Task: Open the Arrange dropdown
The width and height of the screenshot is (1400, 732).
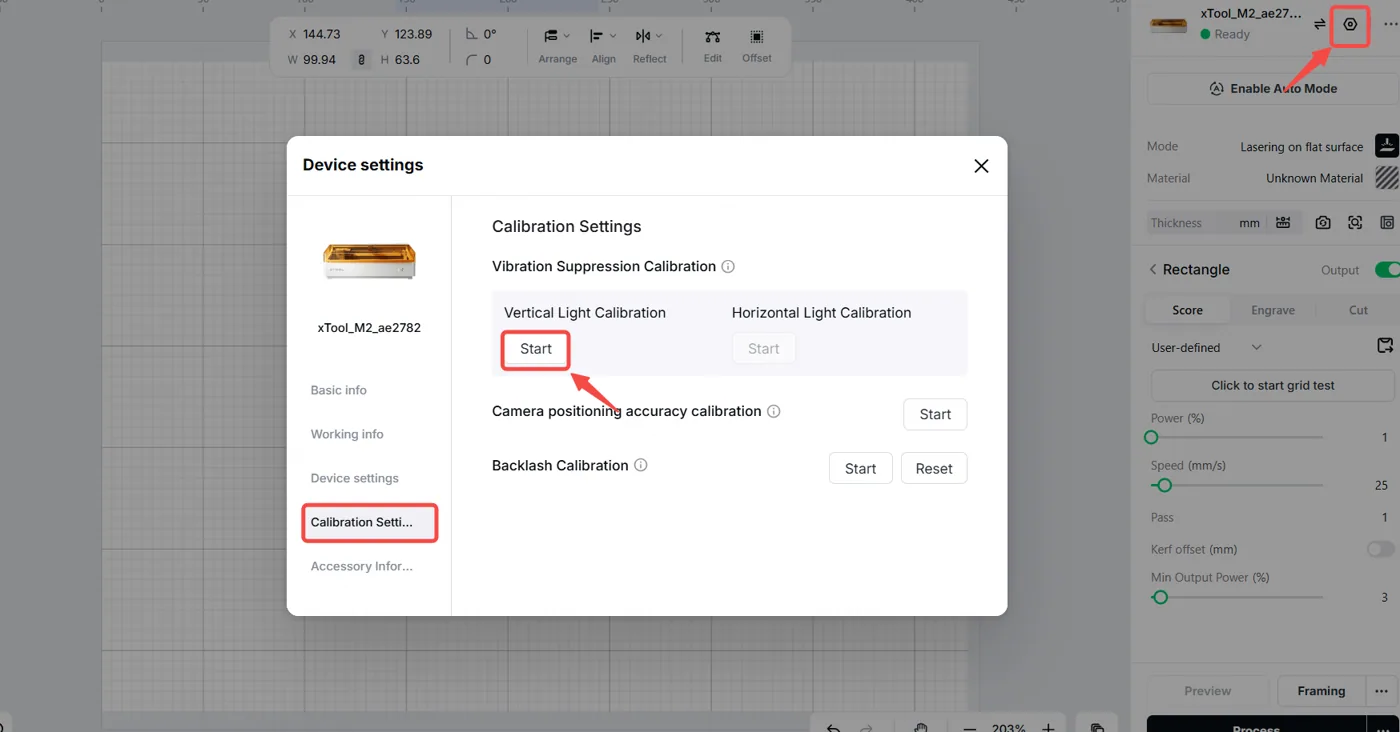Action: click(557, 45)
